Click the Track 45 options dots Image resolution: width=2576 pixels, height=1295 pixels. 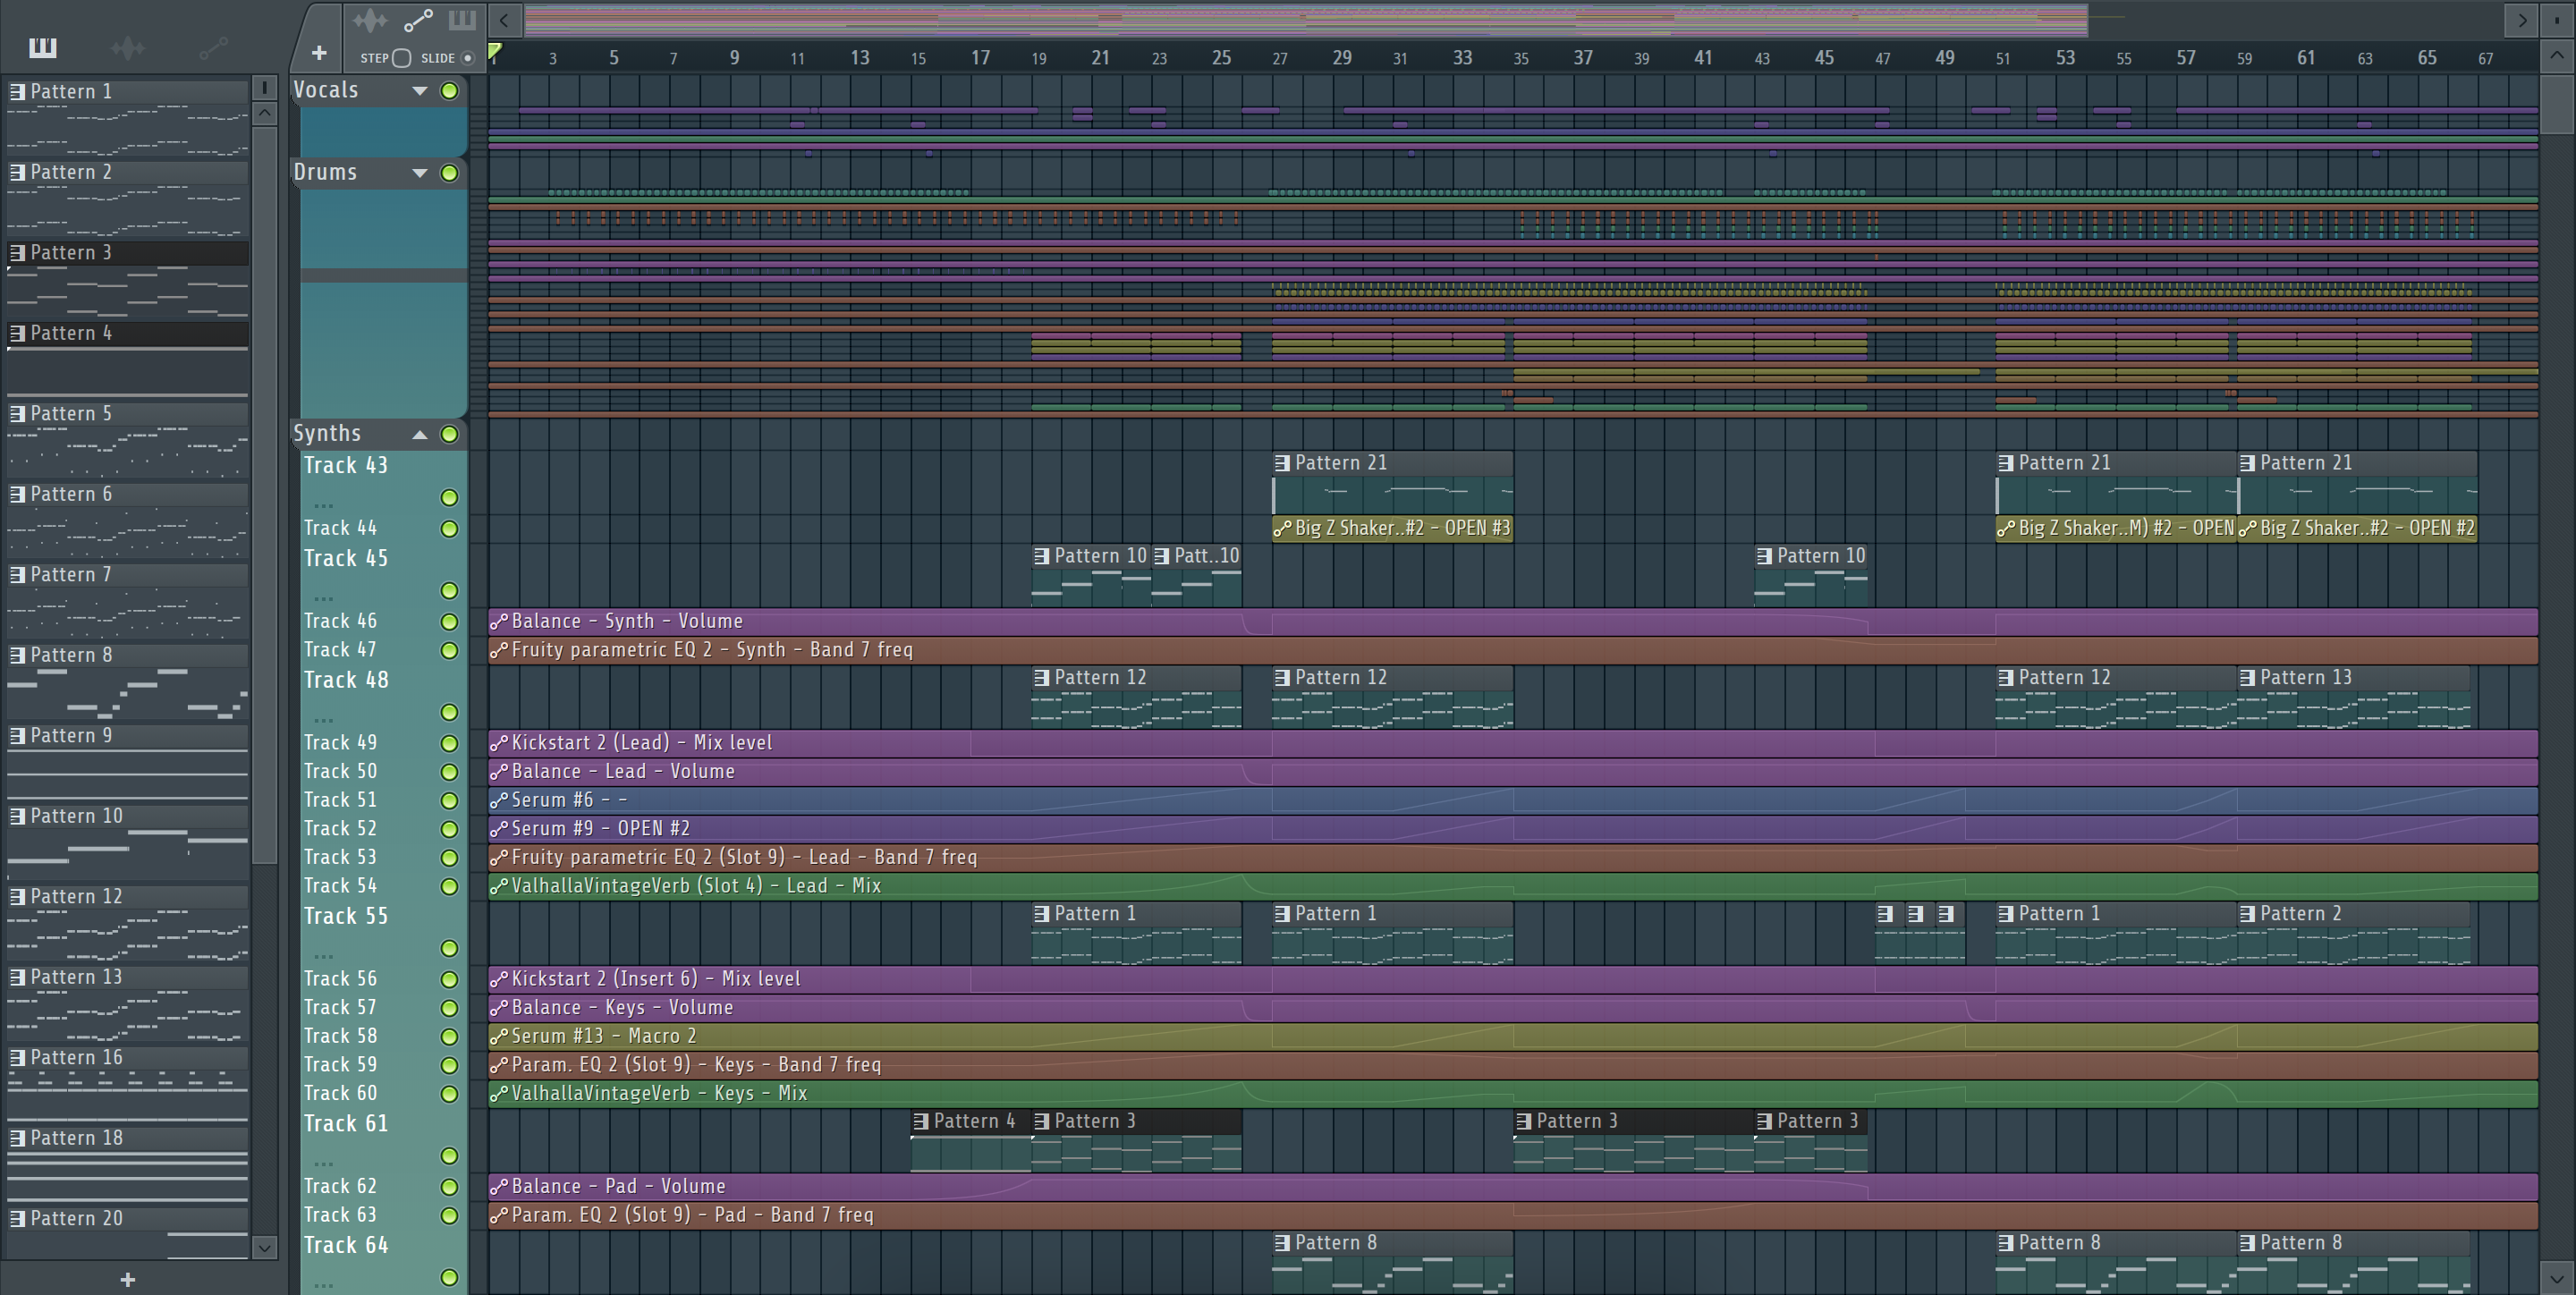(323, 597)
